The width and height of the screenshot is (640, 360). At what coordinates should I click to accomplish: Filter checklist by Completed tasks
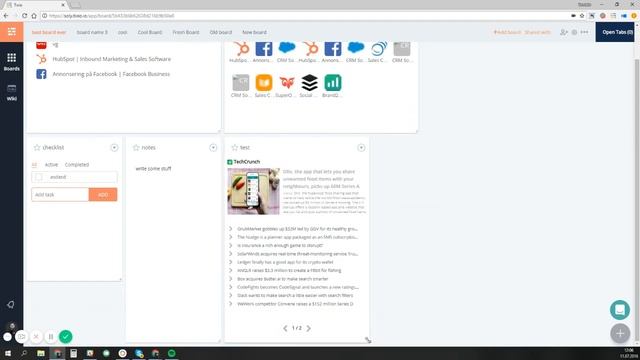point(77,165)
